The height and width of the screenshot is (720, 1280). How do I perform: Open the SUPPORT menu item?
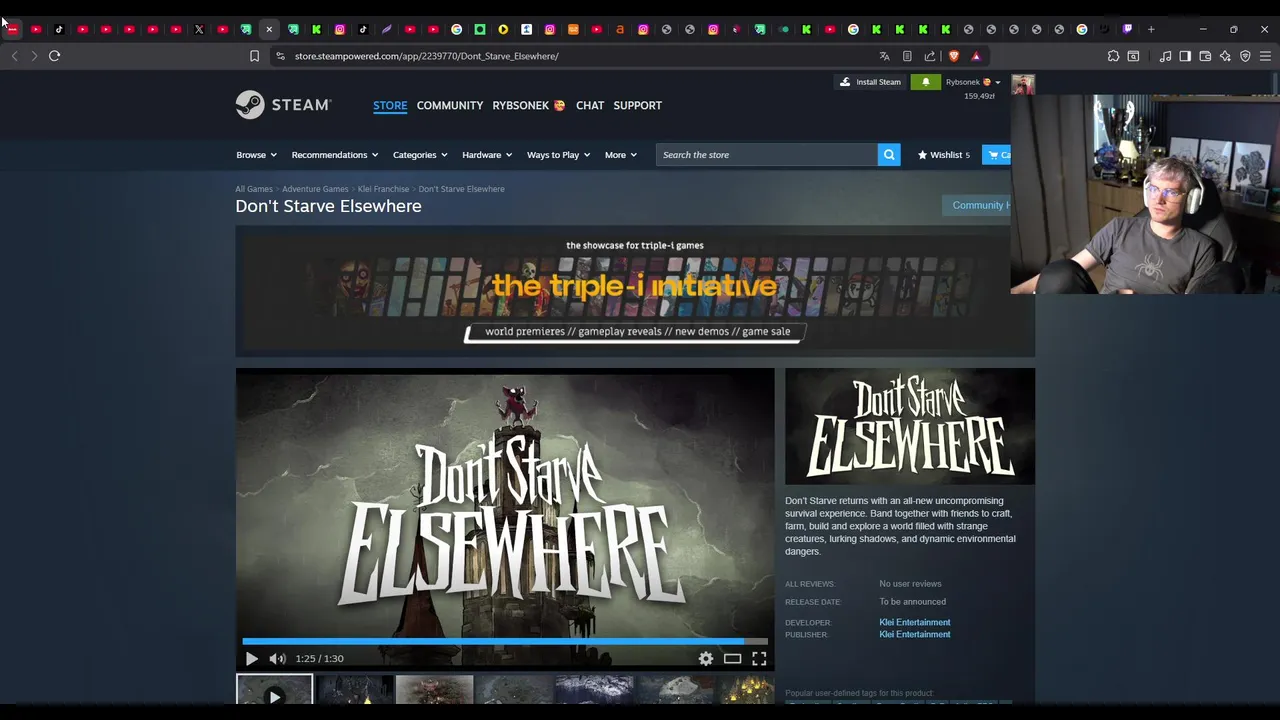coord(638,105)
